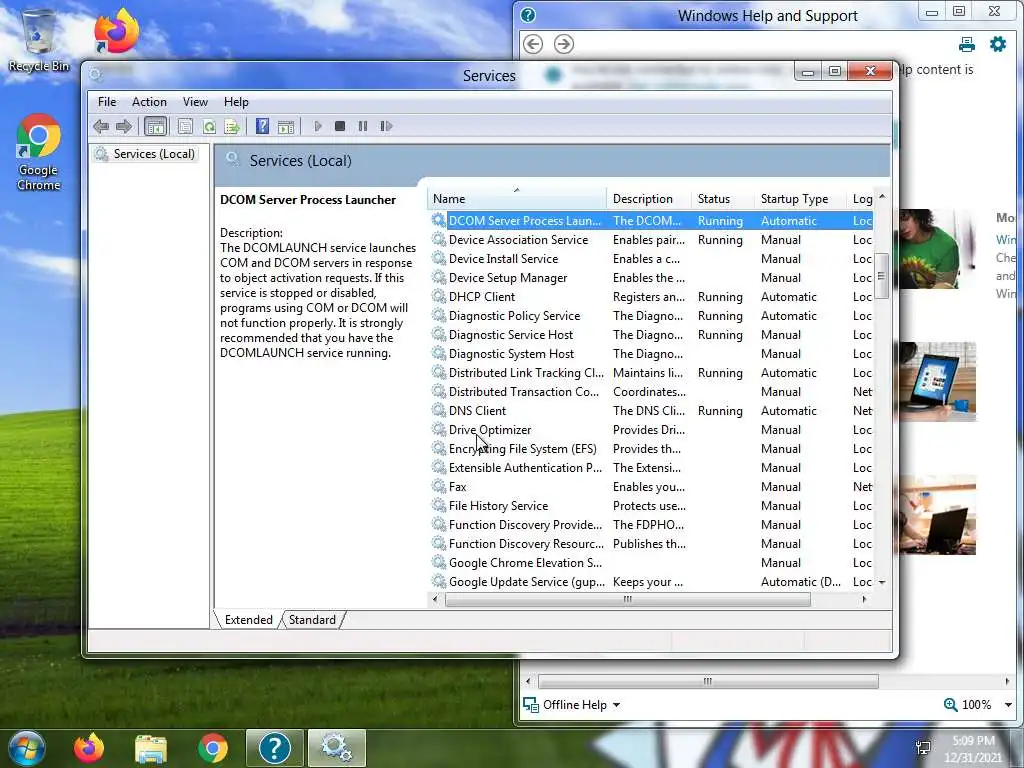The height and width of the screenshot is (768, 1024).
Task: Click the scroll right arrow of services list
Action: 865,600
